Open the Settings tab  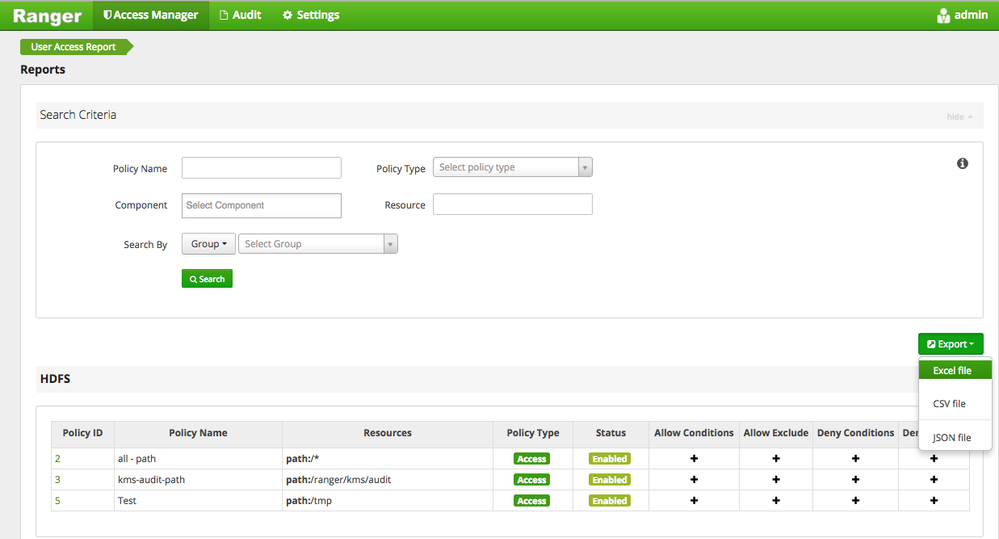tap(311, 15)
